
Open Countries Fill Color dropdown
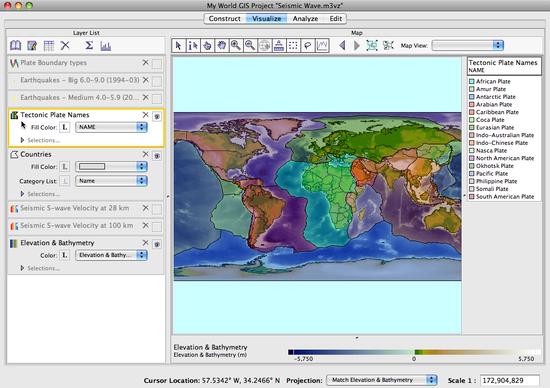click(112, 166)
